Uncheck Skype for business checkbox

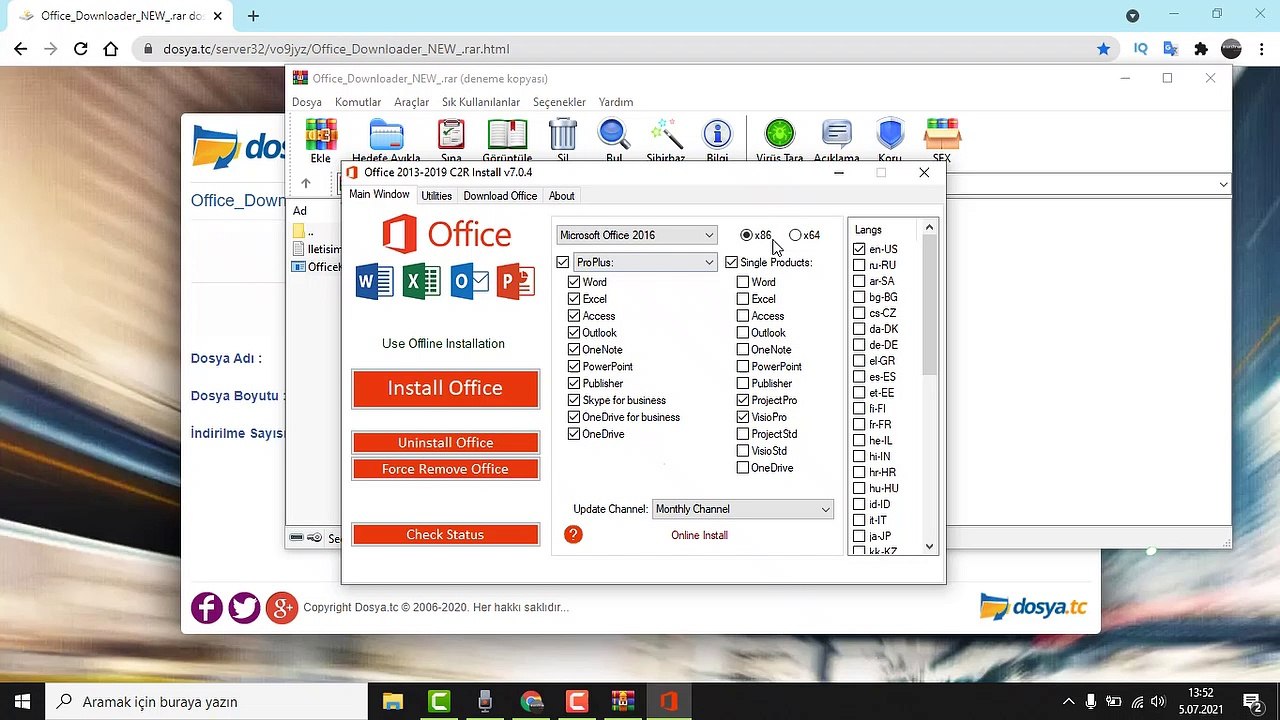tap(574, 400)
